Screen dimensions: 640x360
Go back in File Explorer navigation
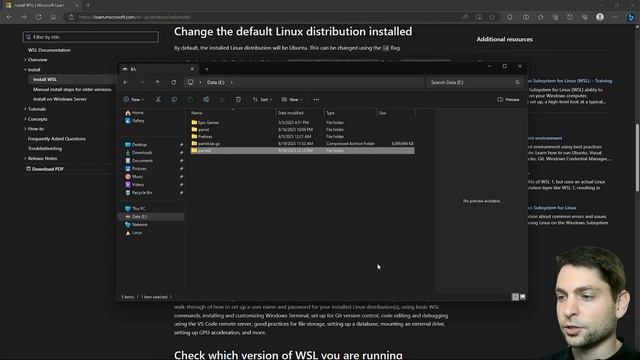tap(126, 82)
